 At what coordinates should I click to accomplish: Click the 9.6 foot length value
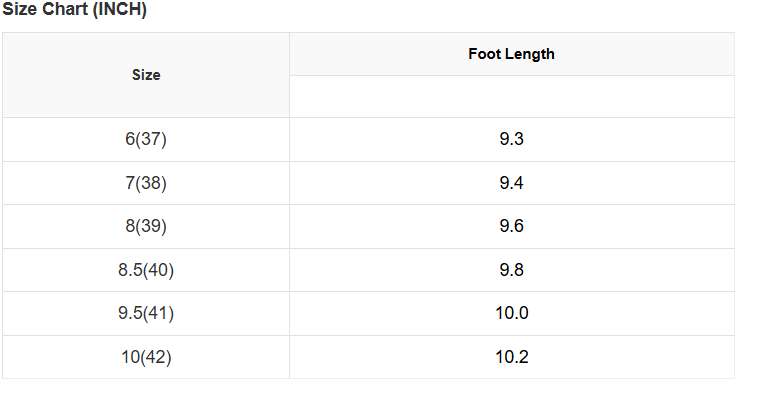click(x=511, y=226)
